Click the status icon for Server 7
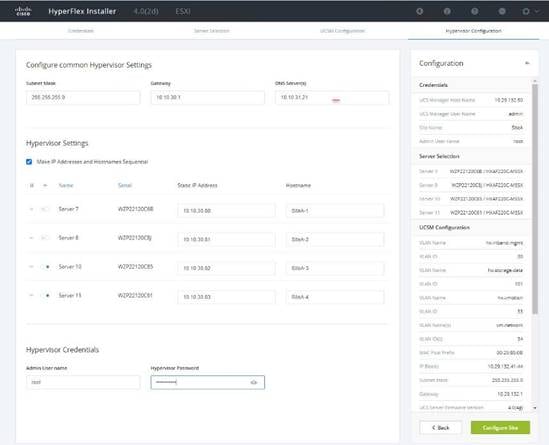This screenshot has height=445, width=549. point(45,209)
